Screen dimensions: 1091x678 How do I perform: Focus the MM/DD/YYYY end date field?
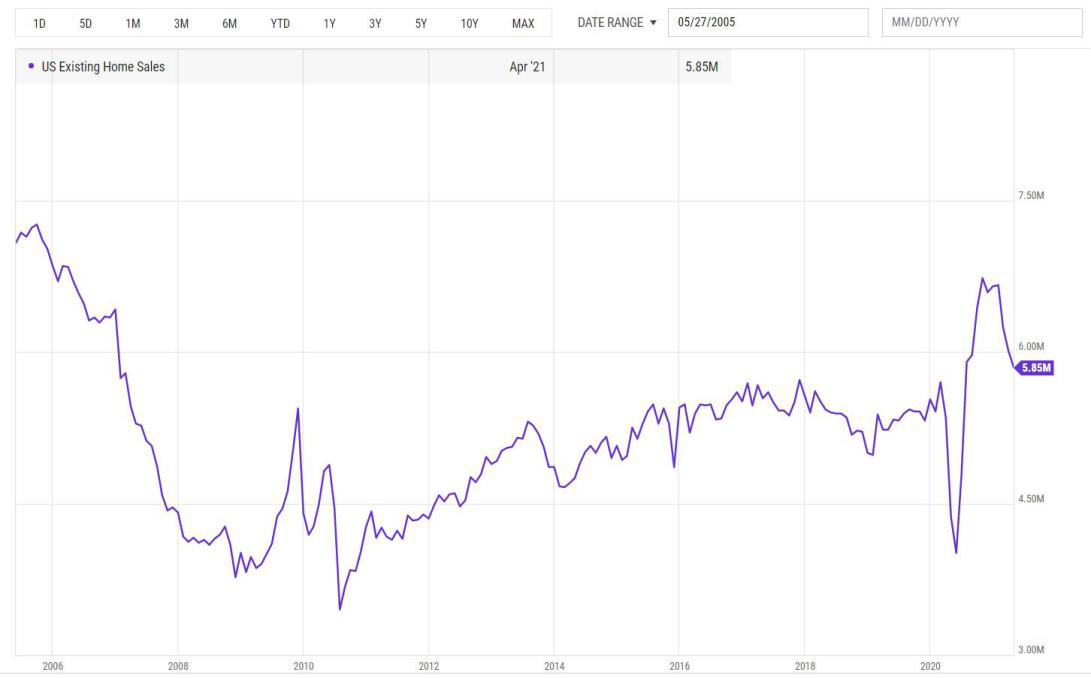point(982,22)
